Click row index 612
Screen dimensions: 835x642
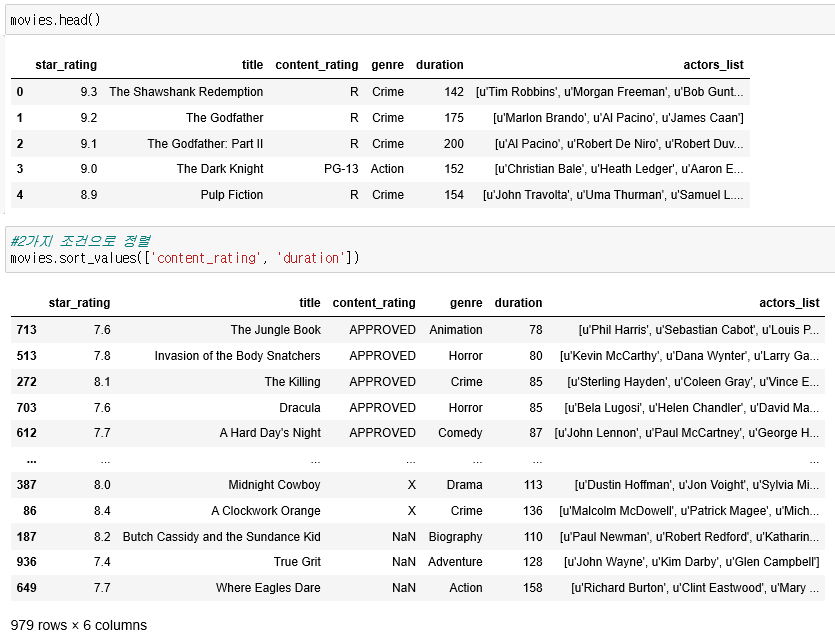coord(27,433)
